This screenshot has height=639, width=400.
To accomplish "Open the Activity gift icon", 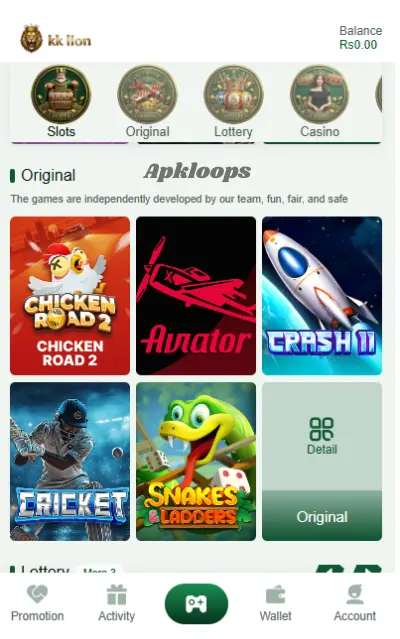I will [116, 594].
